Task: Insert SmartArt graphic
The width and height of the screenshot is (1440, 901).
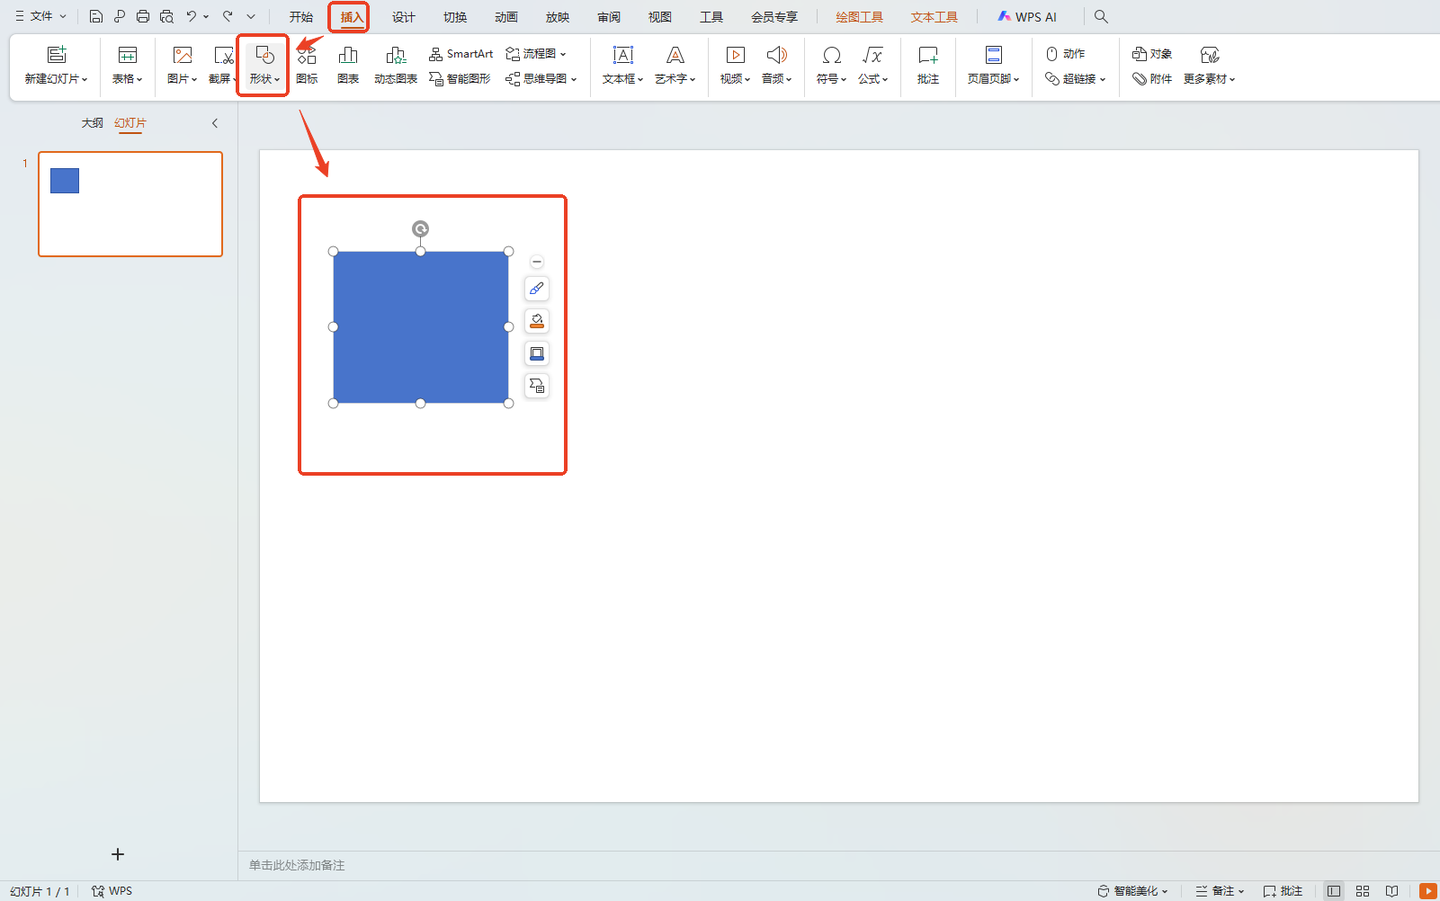Action: [x=461, y=53]
